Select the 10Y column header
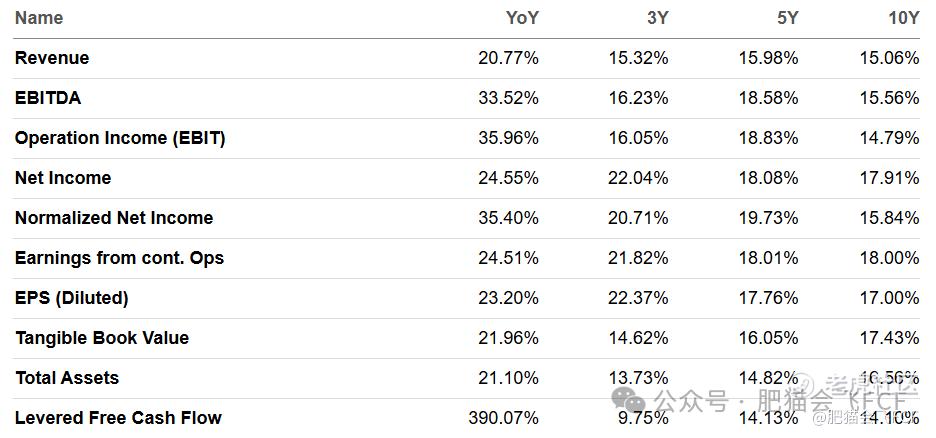The image size is (936, 438). pos(904,18)
